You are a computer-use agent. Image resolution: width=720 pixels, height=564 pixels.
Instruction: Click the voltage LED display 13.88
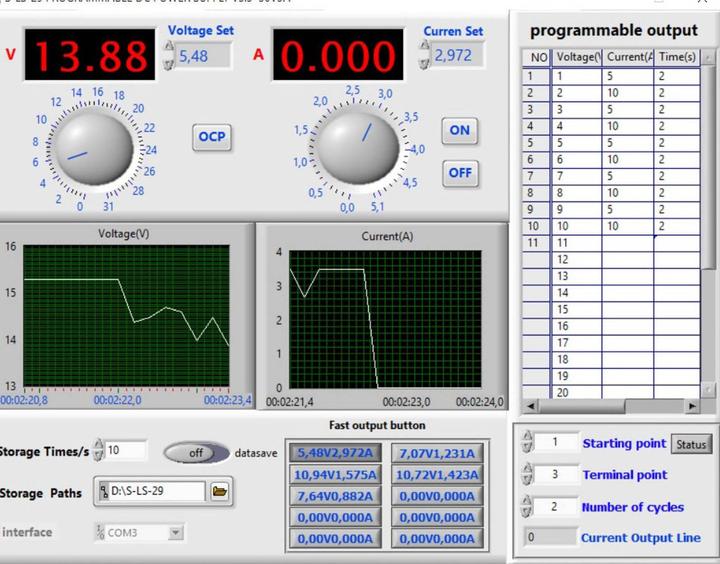(x=90, y=55)
